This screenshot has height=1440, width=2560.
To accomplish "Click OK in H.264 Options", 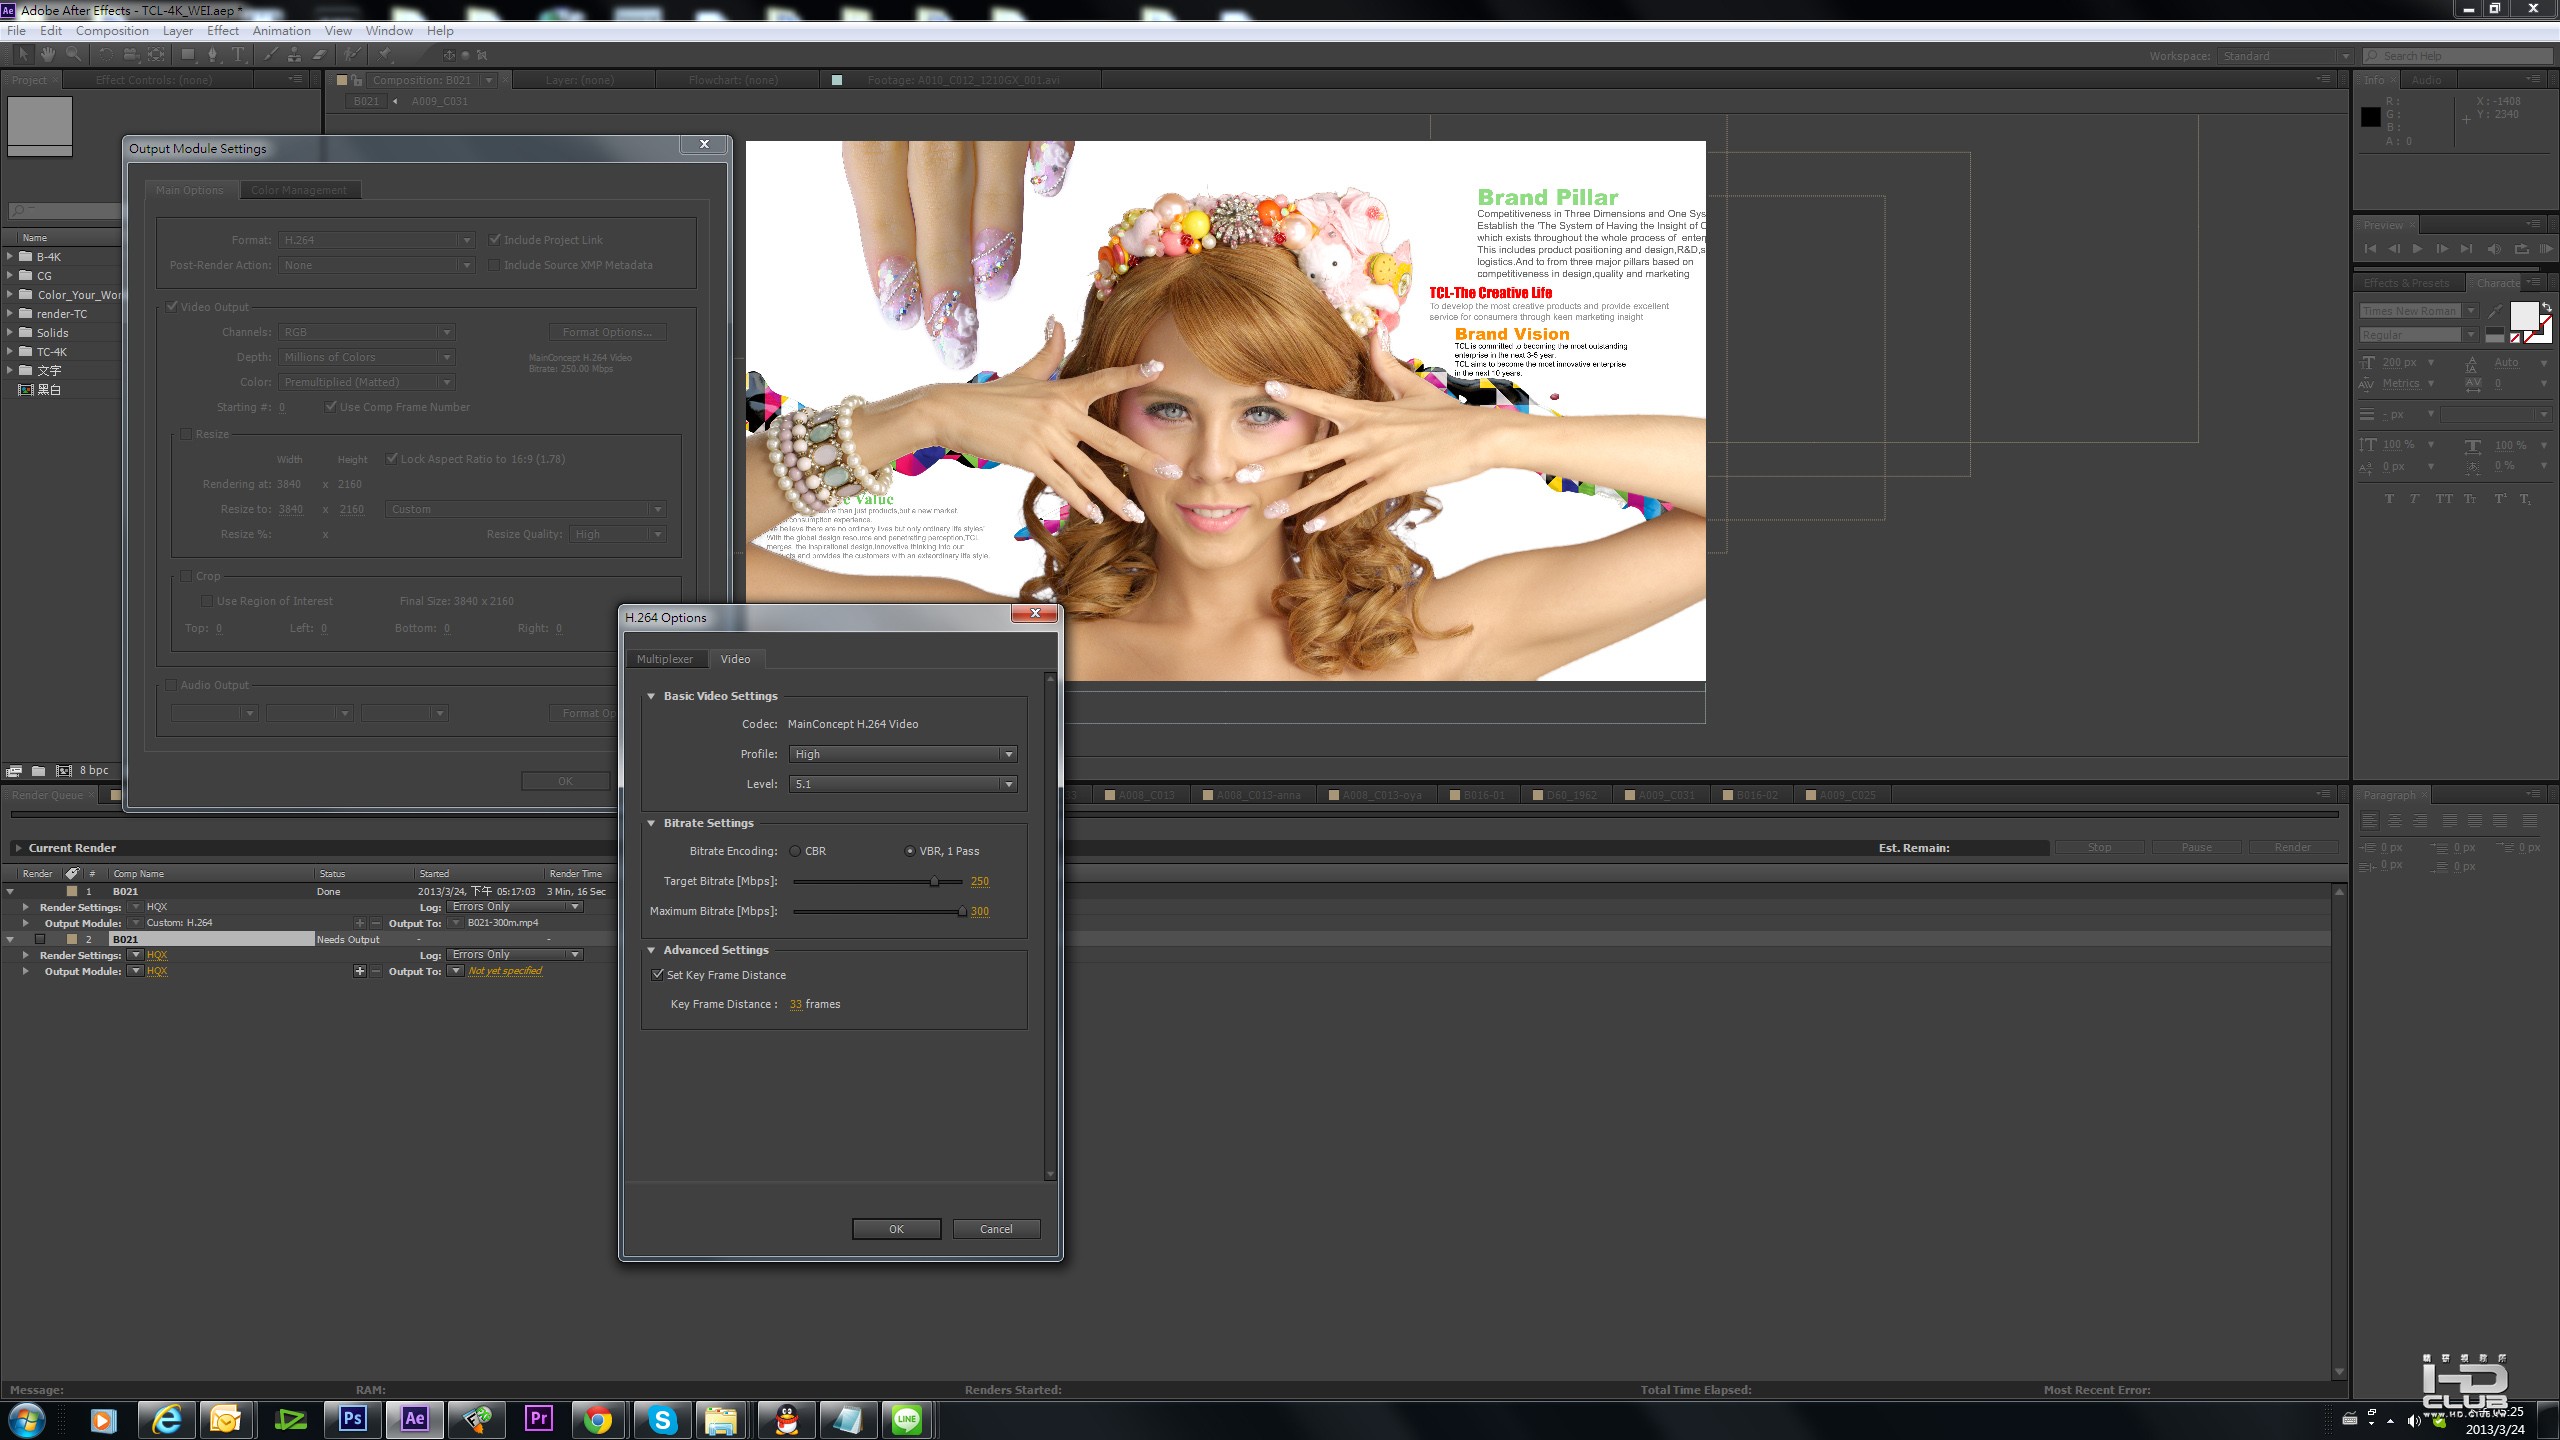I will coord(896,1229).
